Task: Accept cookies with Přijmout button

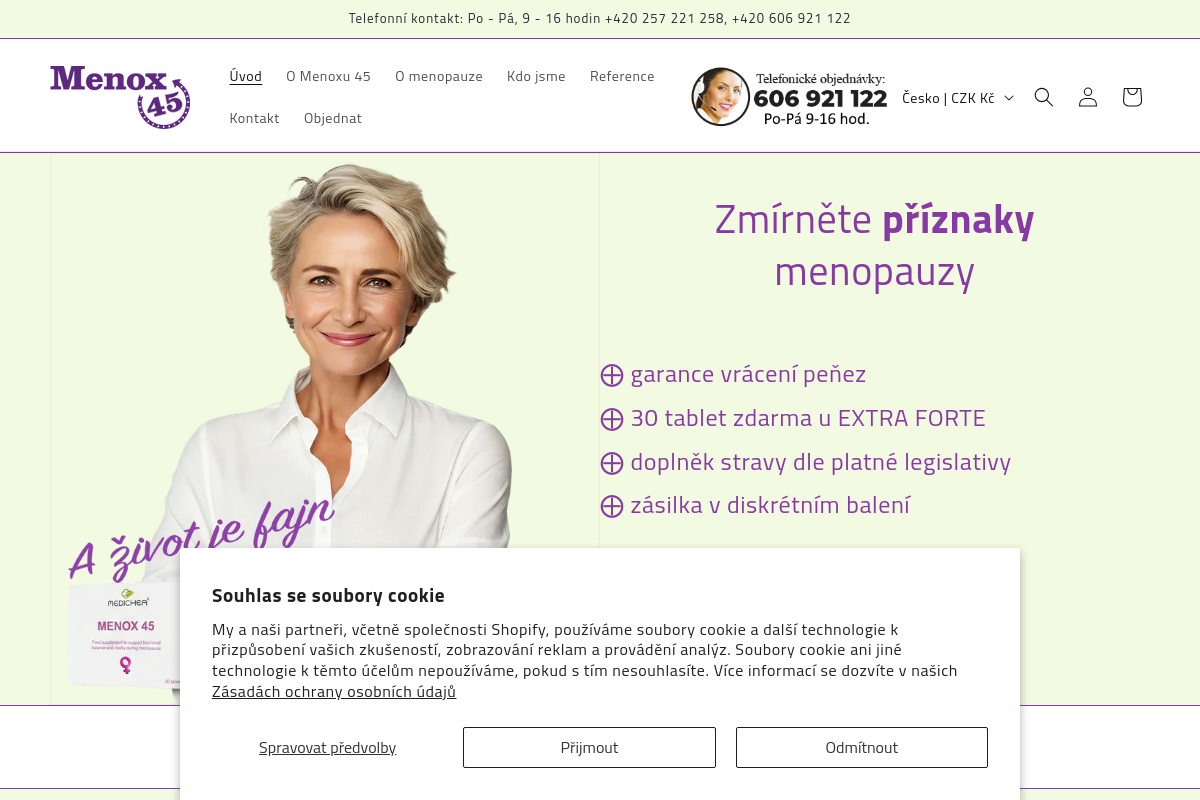Action: (x=589, y=747)
